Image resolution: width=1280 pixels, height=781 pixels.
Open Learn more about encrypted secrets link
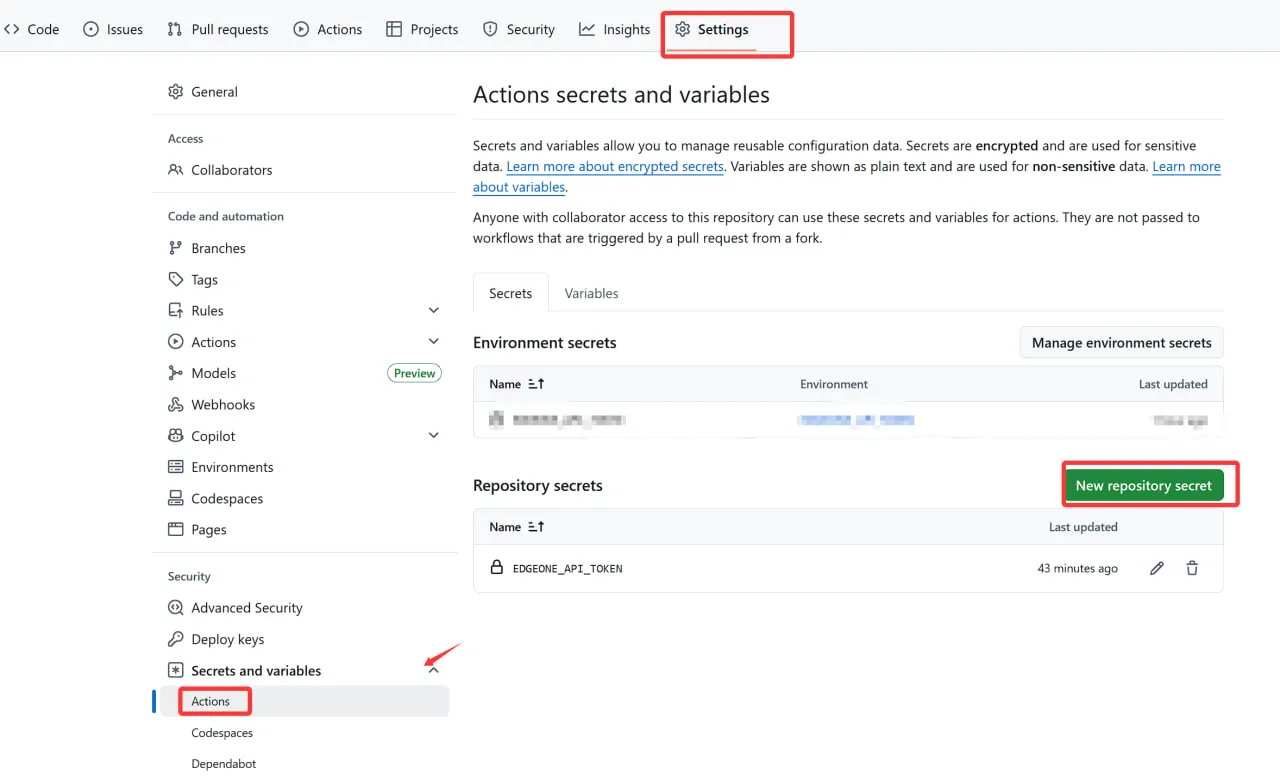615,167
